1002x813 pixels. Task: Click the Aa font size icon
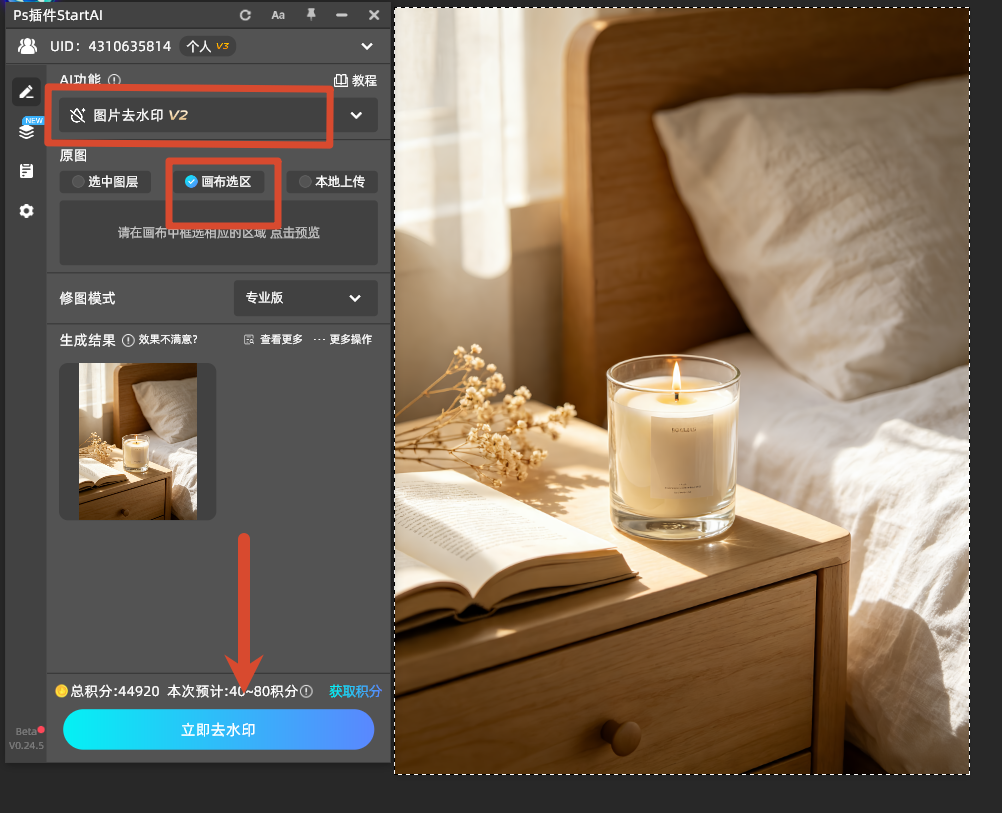(278, 15)
